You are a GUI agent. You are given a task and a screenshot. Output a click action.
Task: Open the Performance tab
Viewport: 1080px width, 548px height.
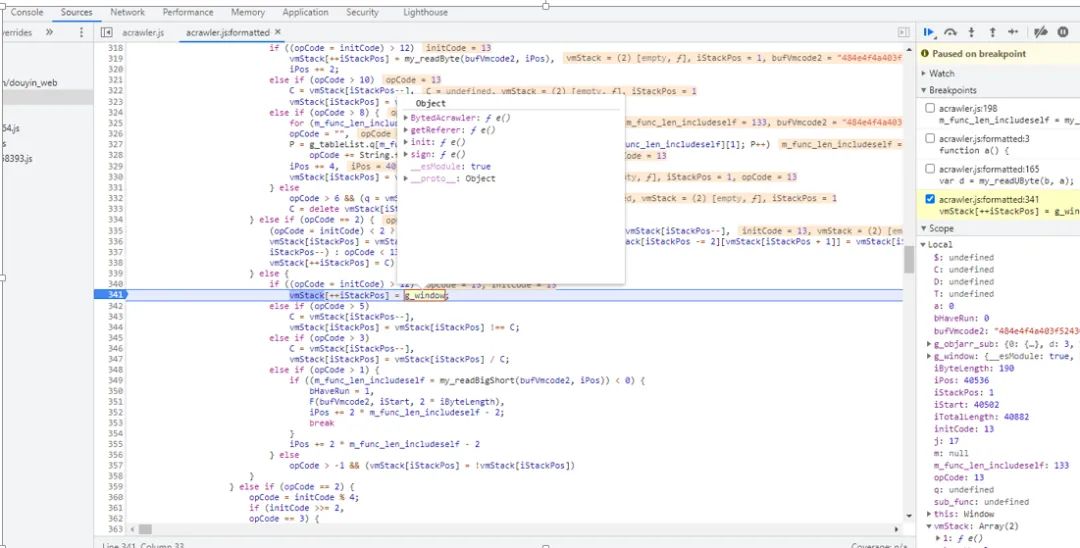188,12
